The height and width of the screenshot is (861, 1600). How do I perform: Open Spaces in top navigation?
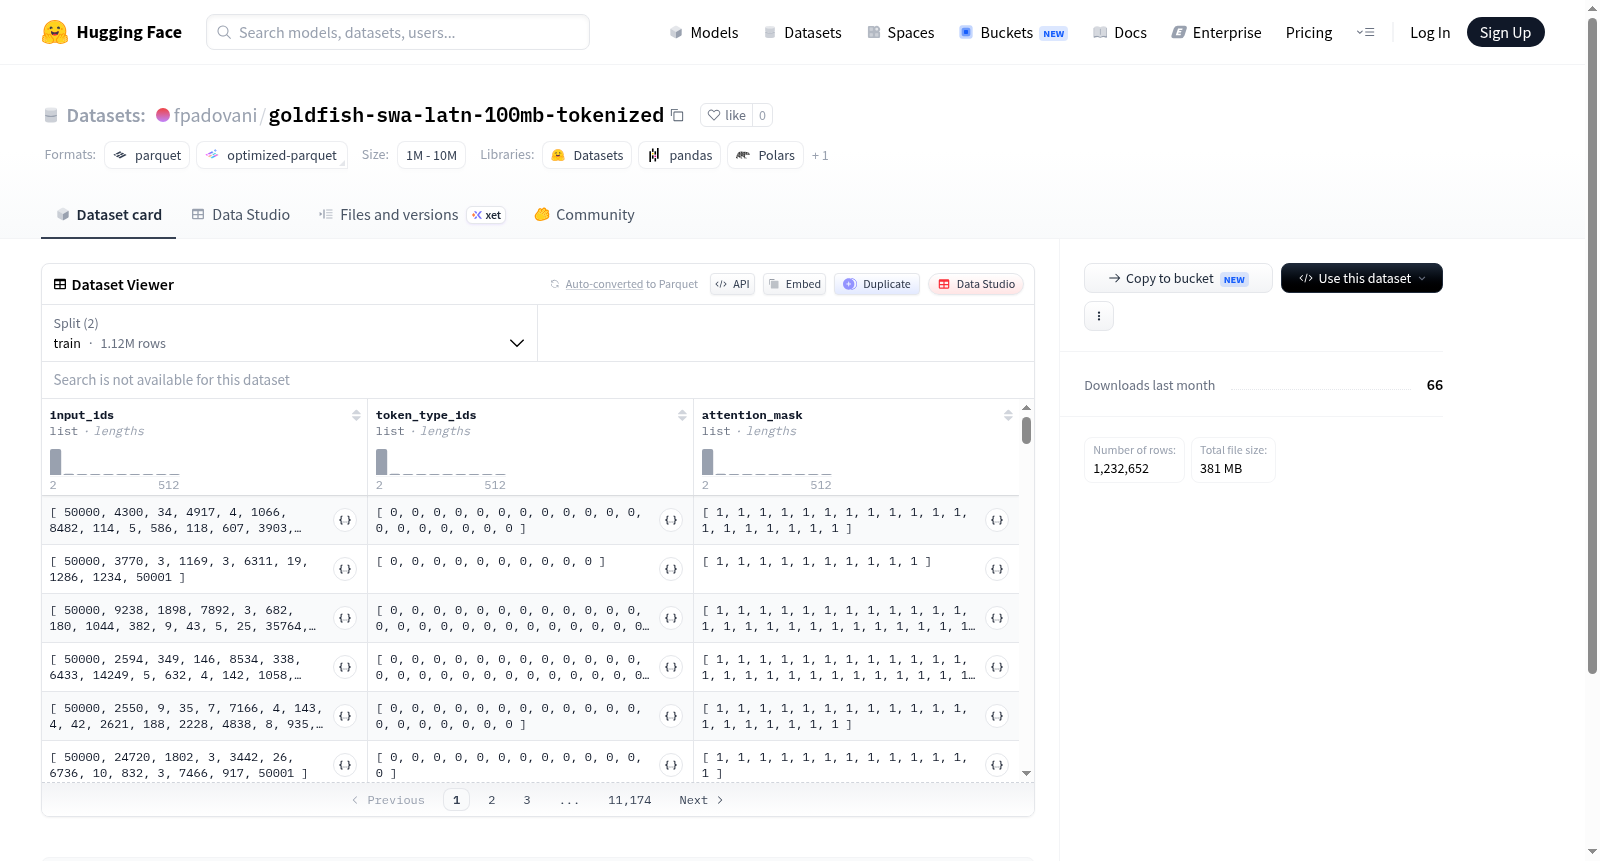point(900,32)
